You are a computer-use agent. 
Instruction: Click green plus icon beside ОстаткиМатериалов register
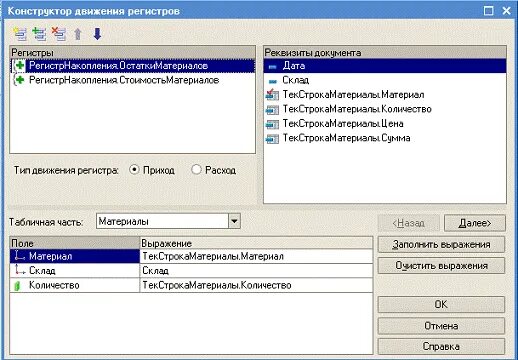point(19,65)
